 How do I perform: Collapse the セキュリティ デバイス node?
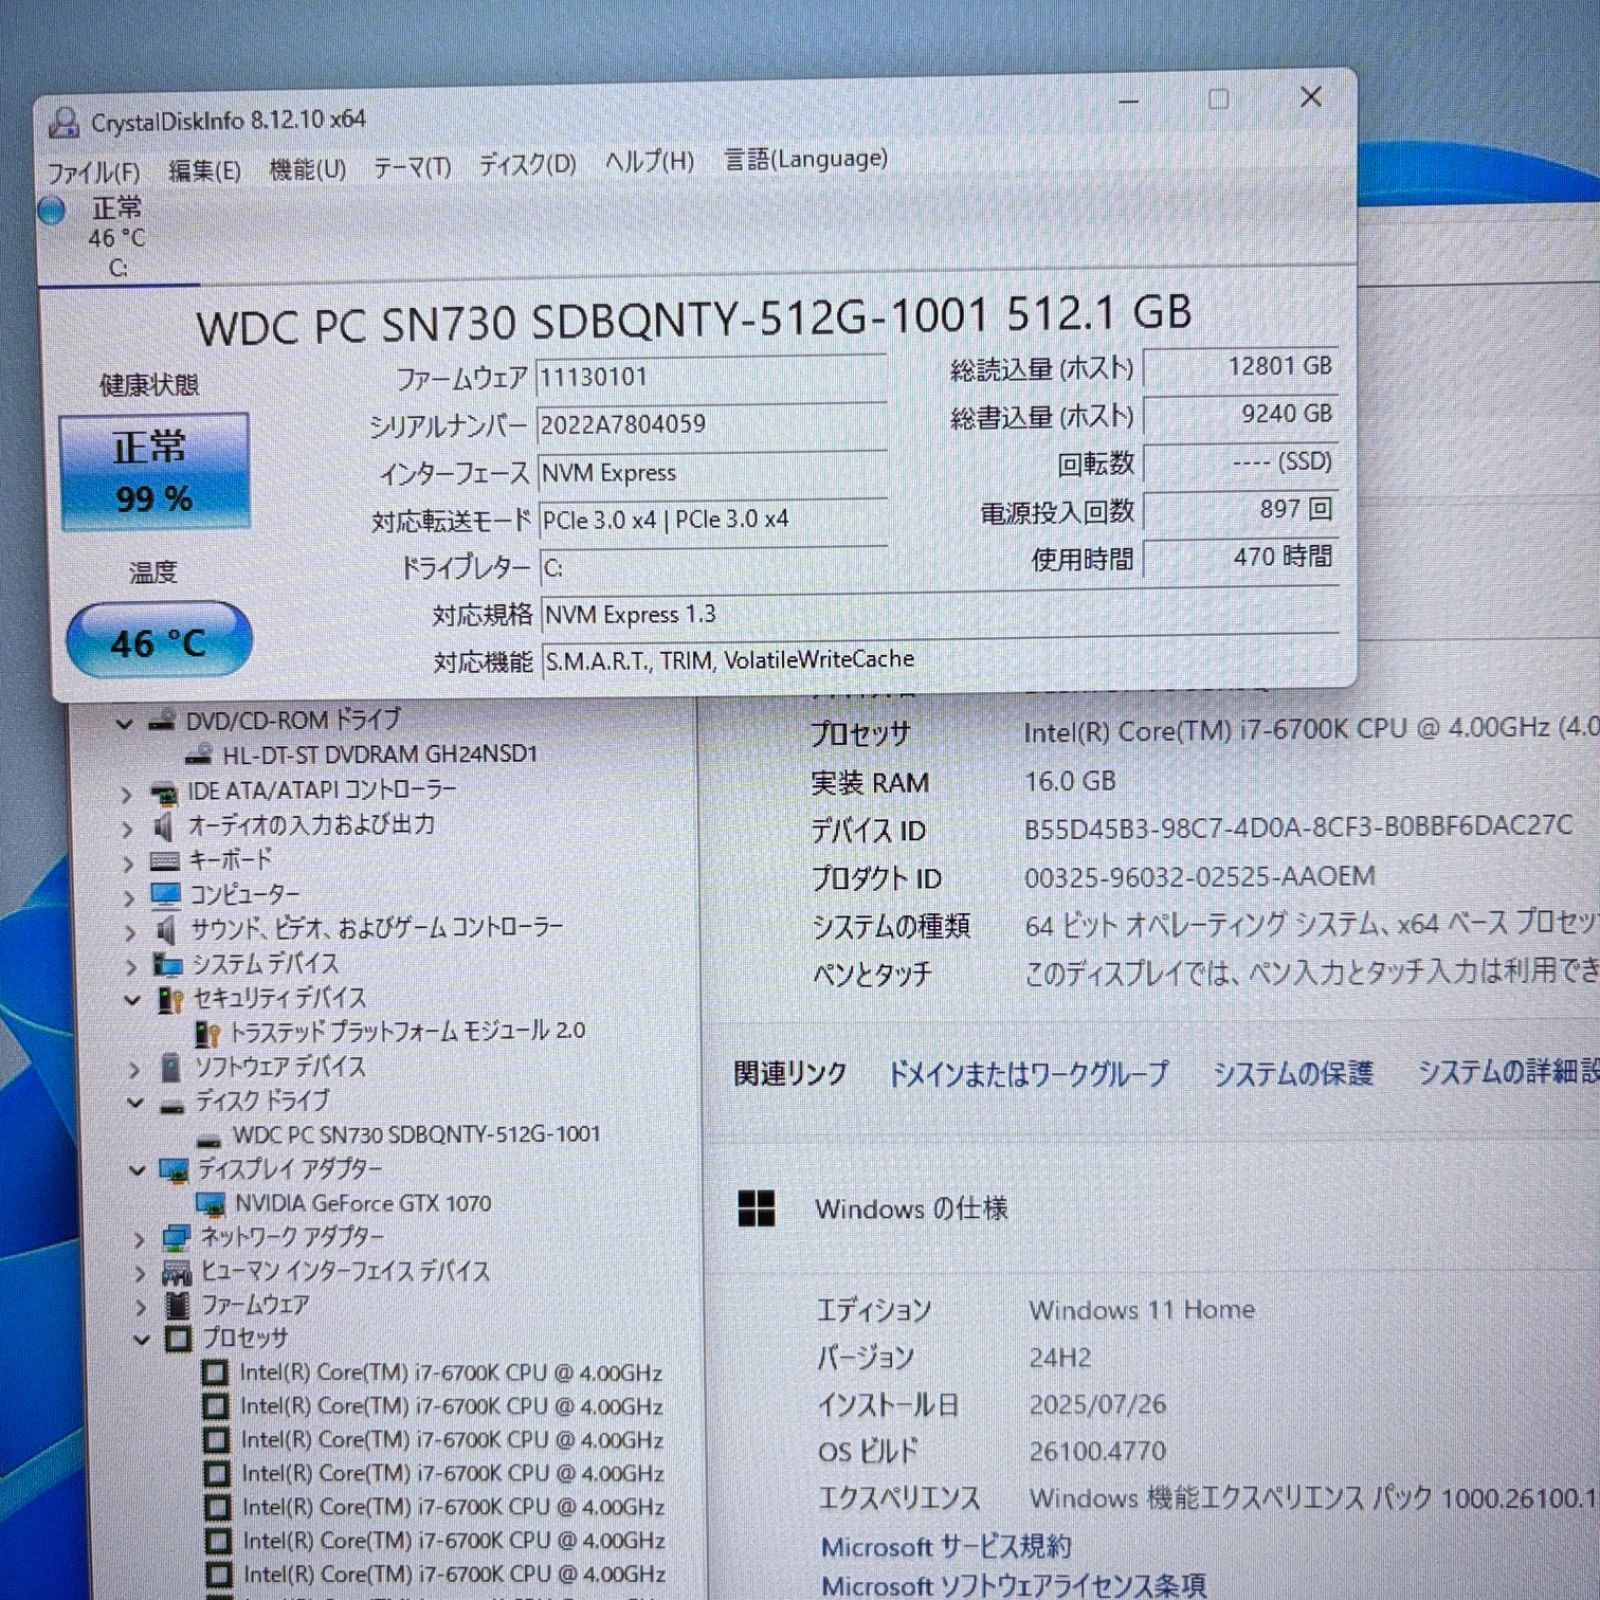tap(132, 1000)
